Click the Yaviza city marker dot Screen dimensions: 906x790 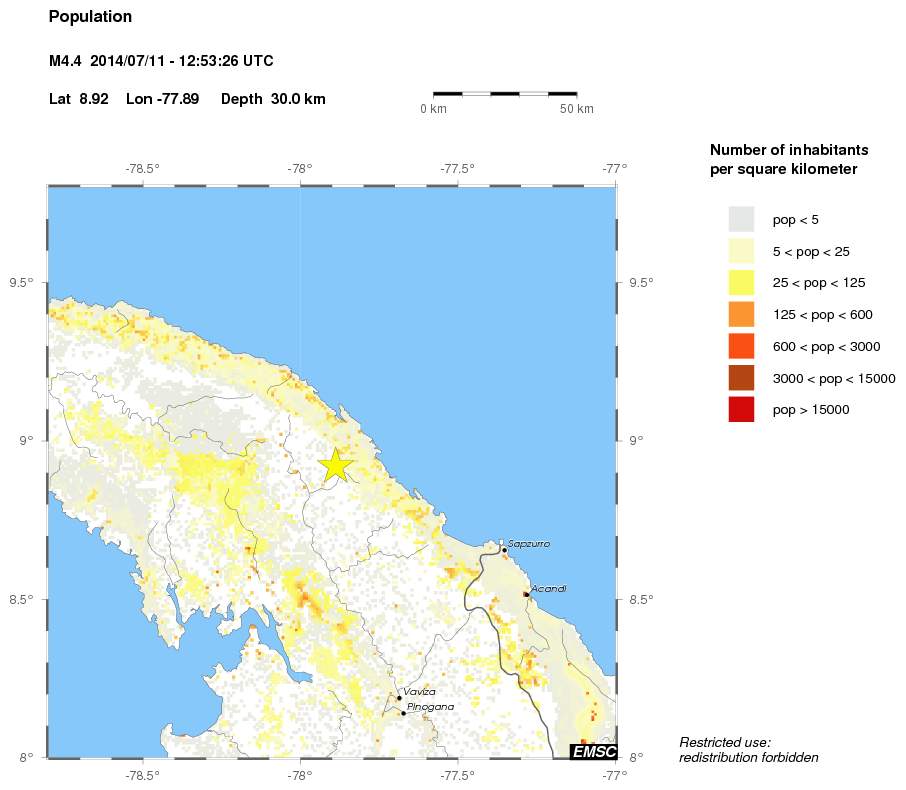point(399,698)
